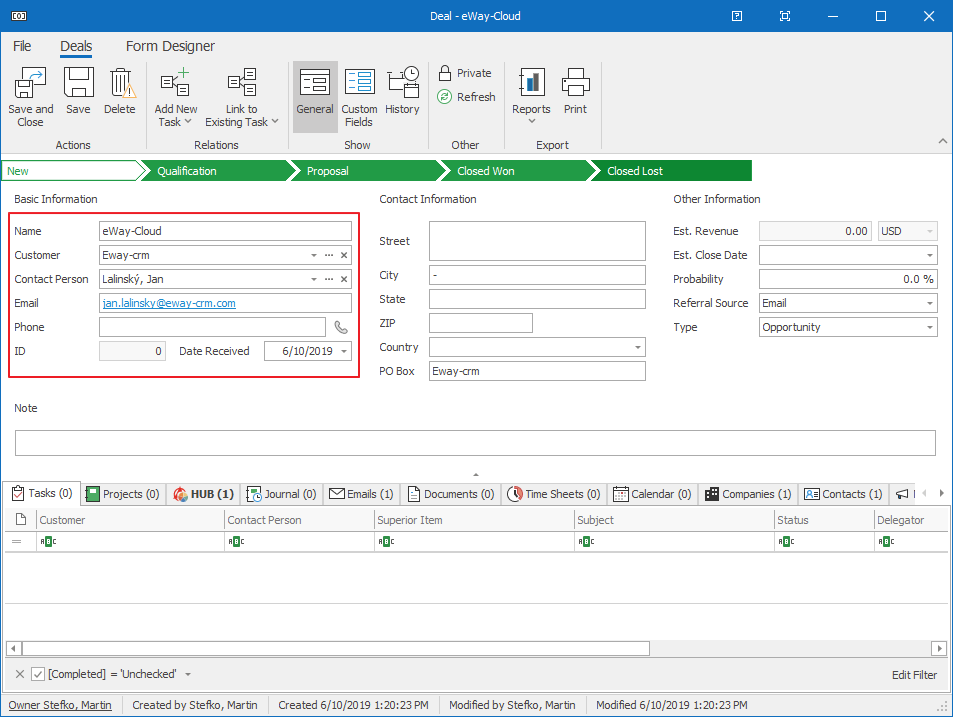This screenshot has width=953, height=717.
Task: Click the scrollbar right arrow in task grid
Action: point(939,648)
